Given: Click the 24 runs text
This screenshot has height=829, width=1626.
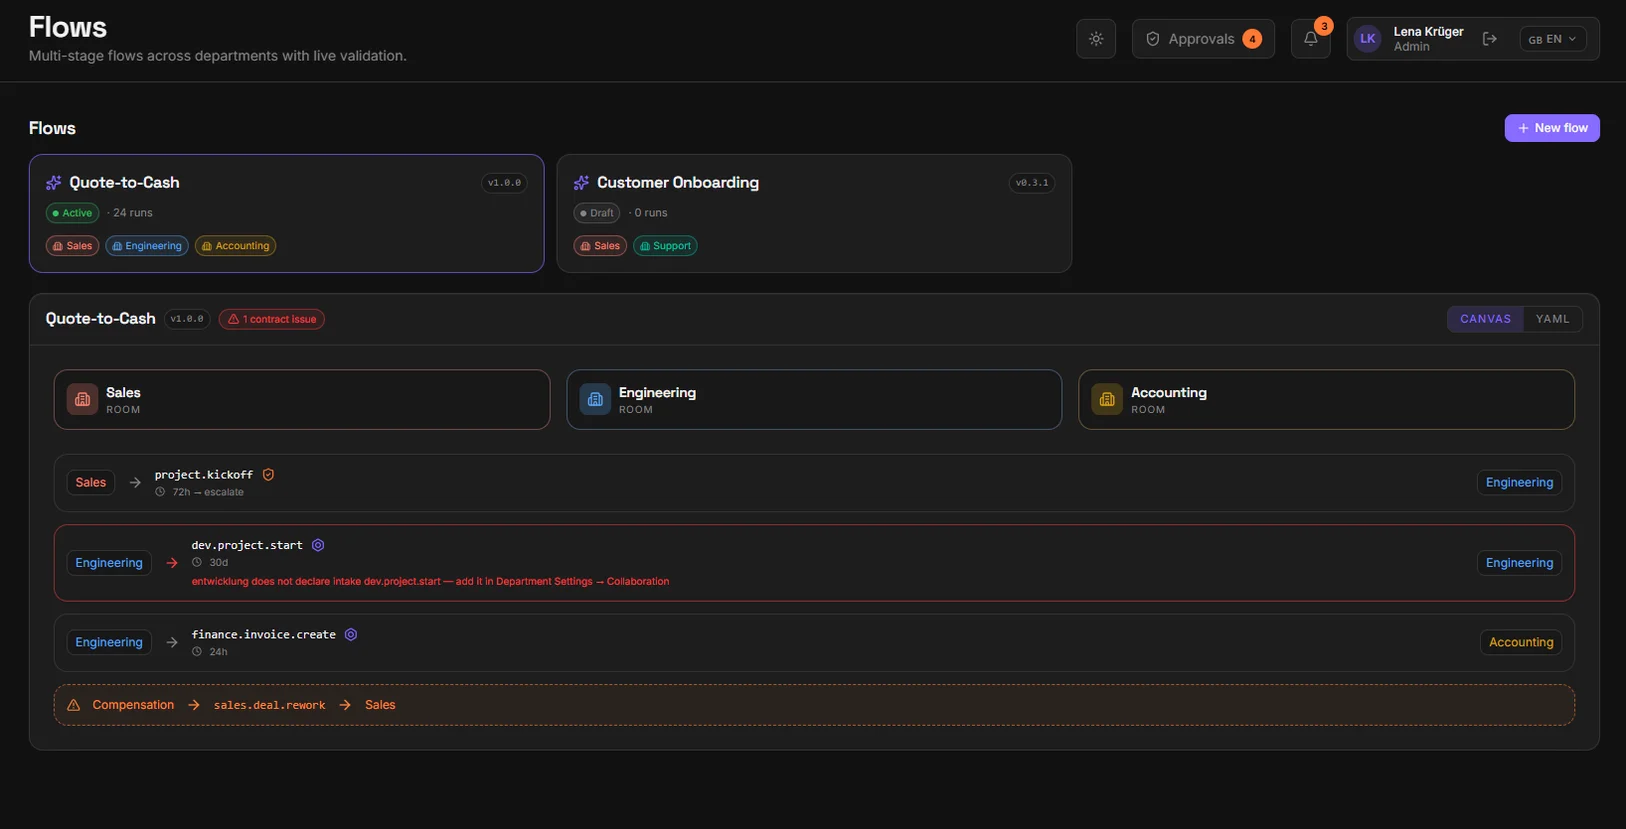Looking at the screenshot, I should (133, 213).
